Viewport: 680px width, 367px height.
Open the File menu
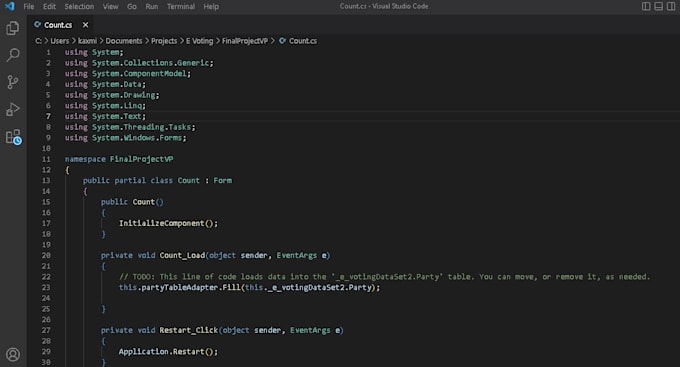tap(29, 7)
